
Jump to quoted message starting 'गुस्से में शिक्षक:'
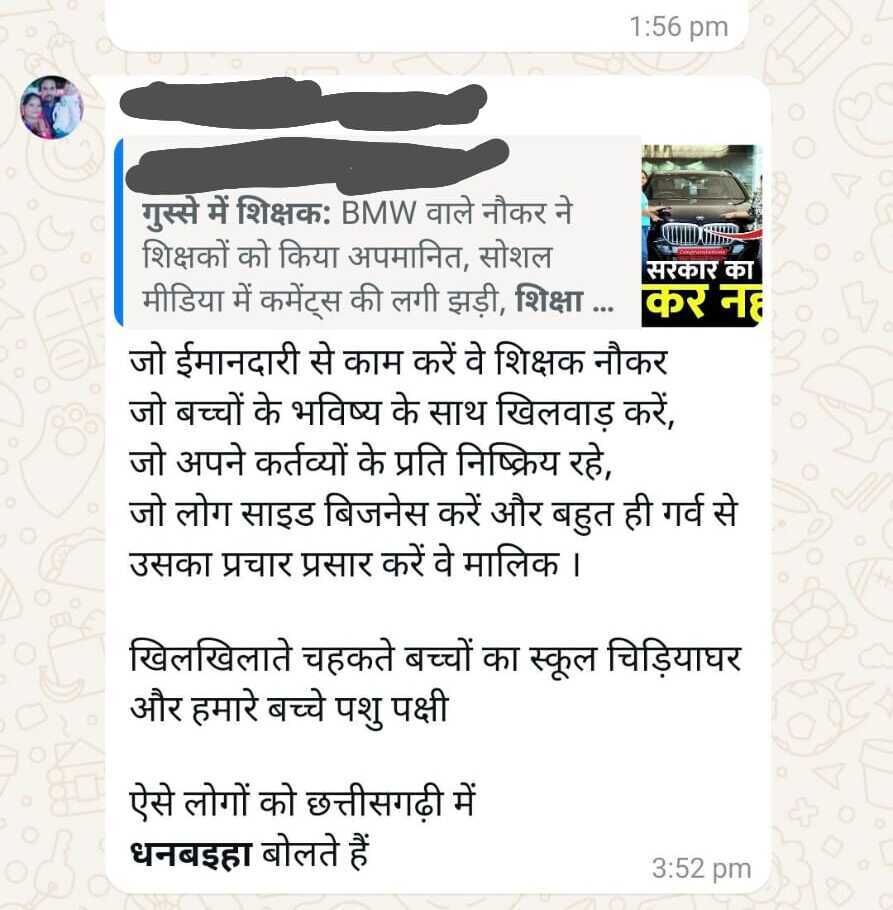point(378,232)
